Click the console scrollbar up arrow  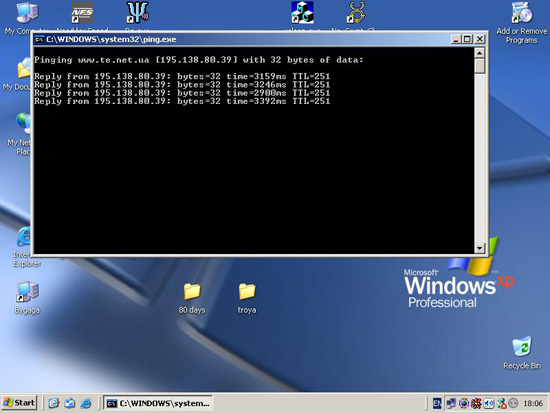pos(479,53)
